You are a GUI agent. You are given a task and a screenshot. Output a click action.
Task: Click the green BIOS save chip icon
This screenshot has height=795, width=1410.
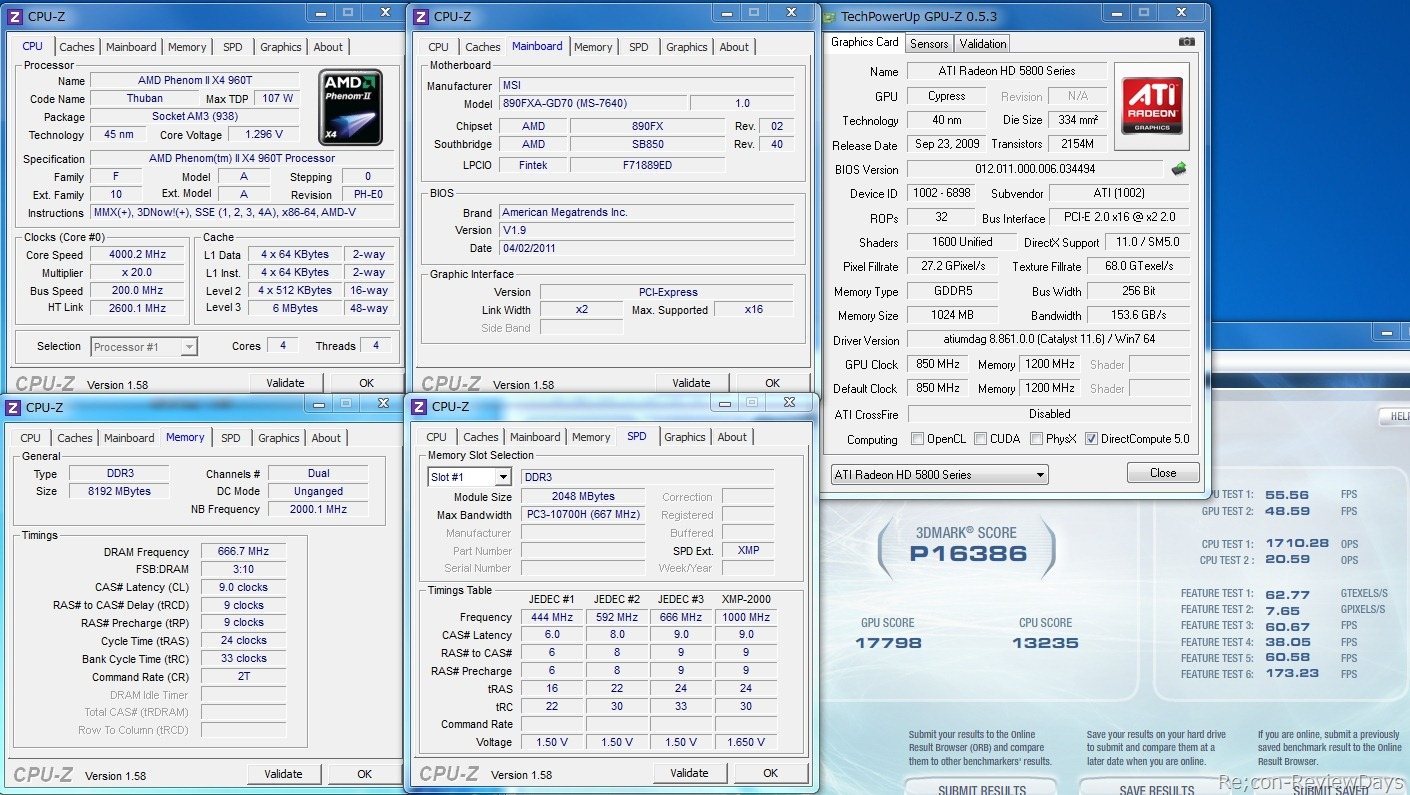coord(1180,169)
